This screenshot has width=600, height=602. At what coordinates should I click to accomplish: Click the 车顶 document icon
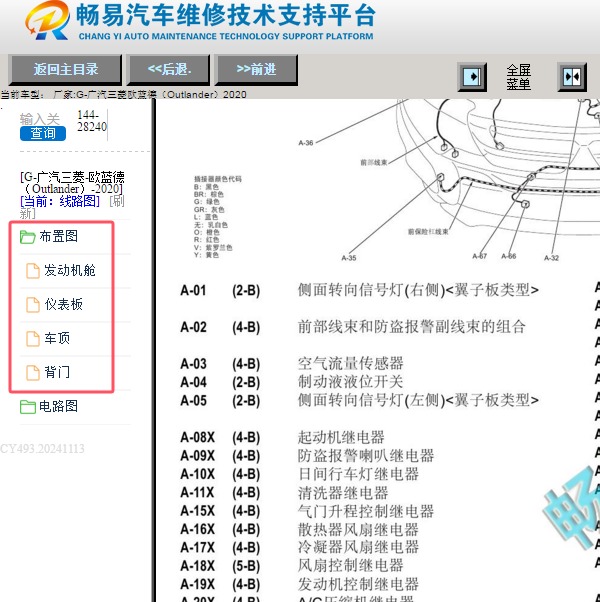(33, 338)
